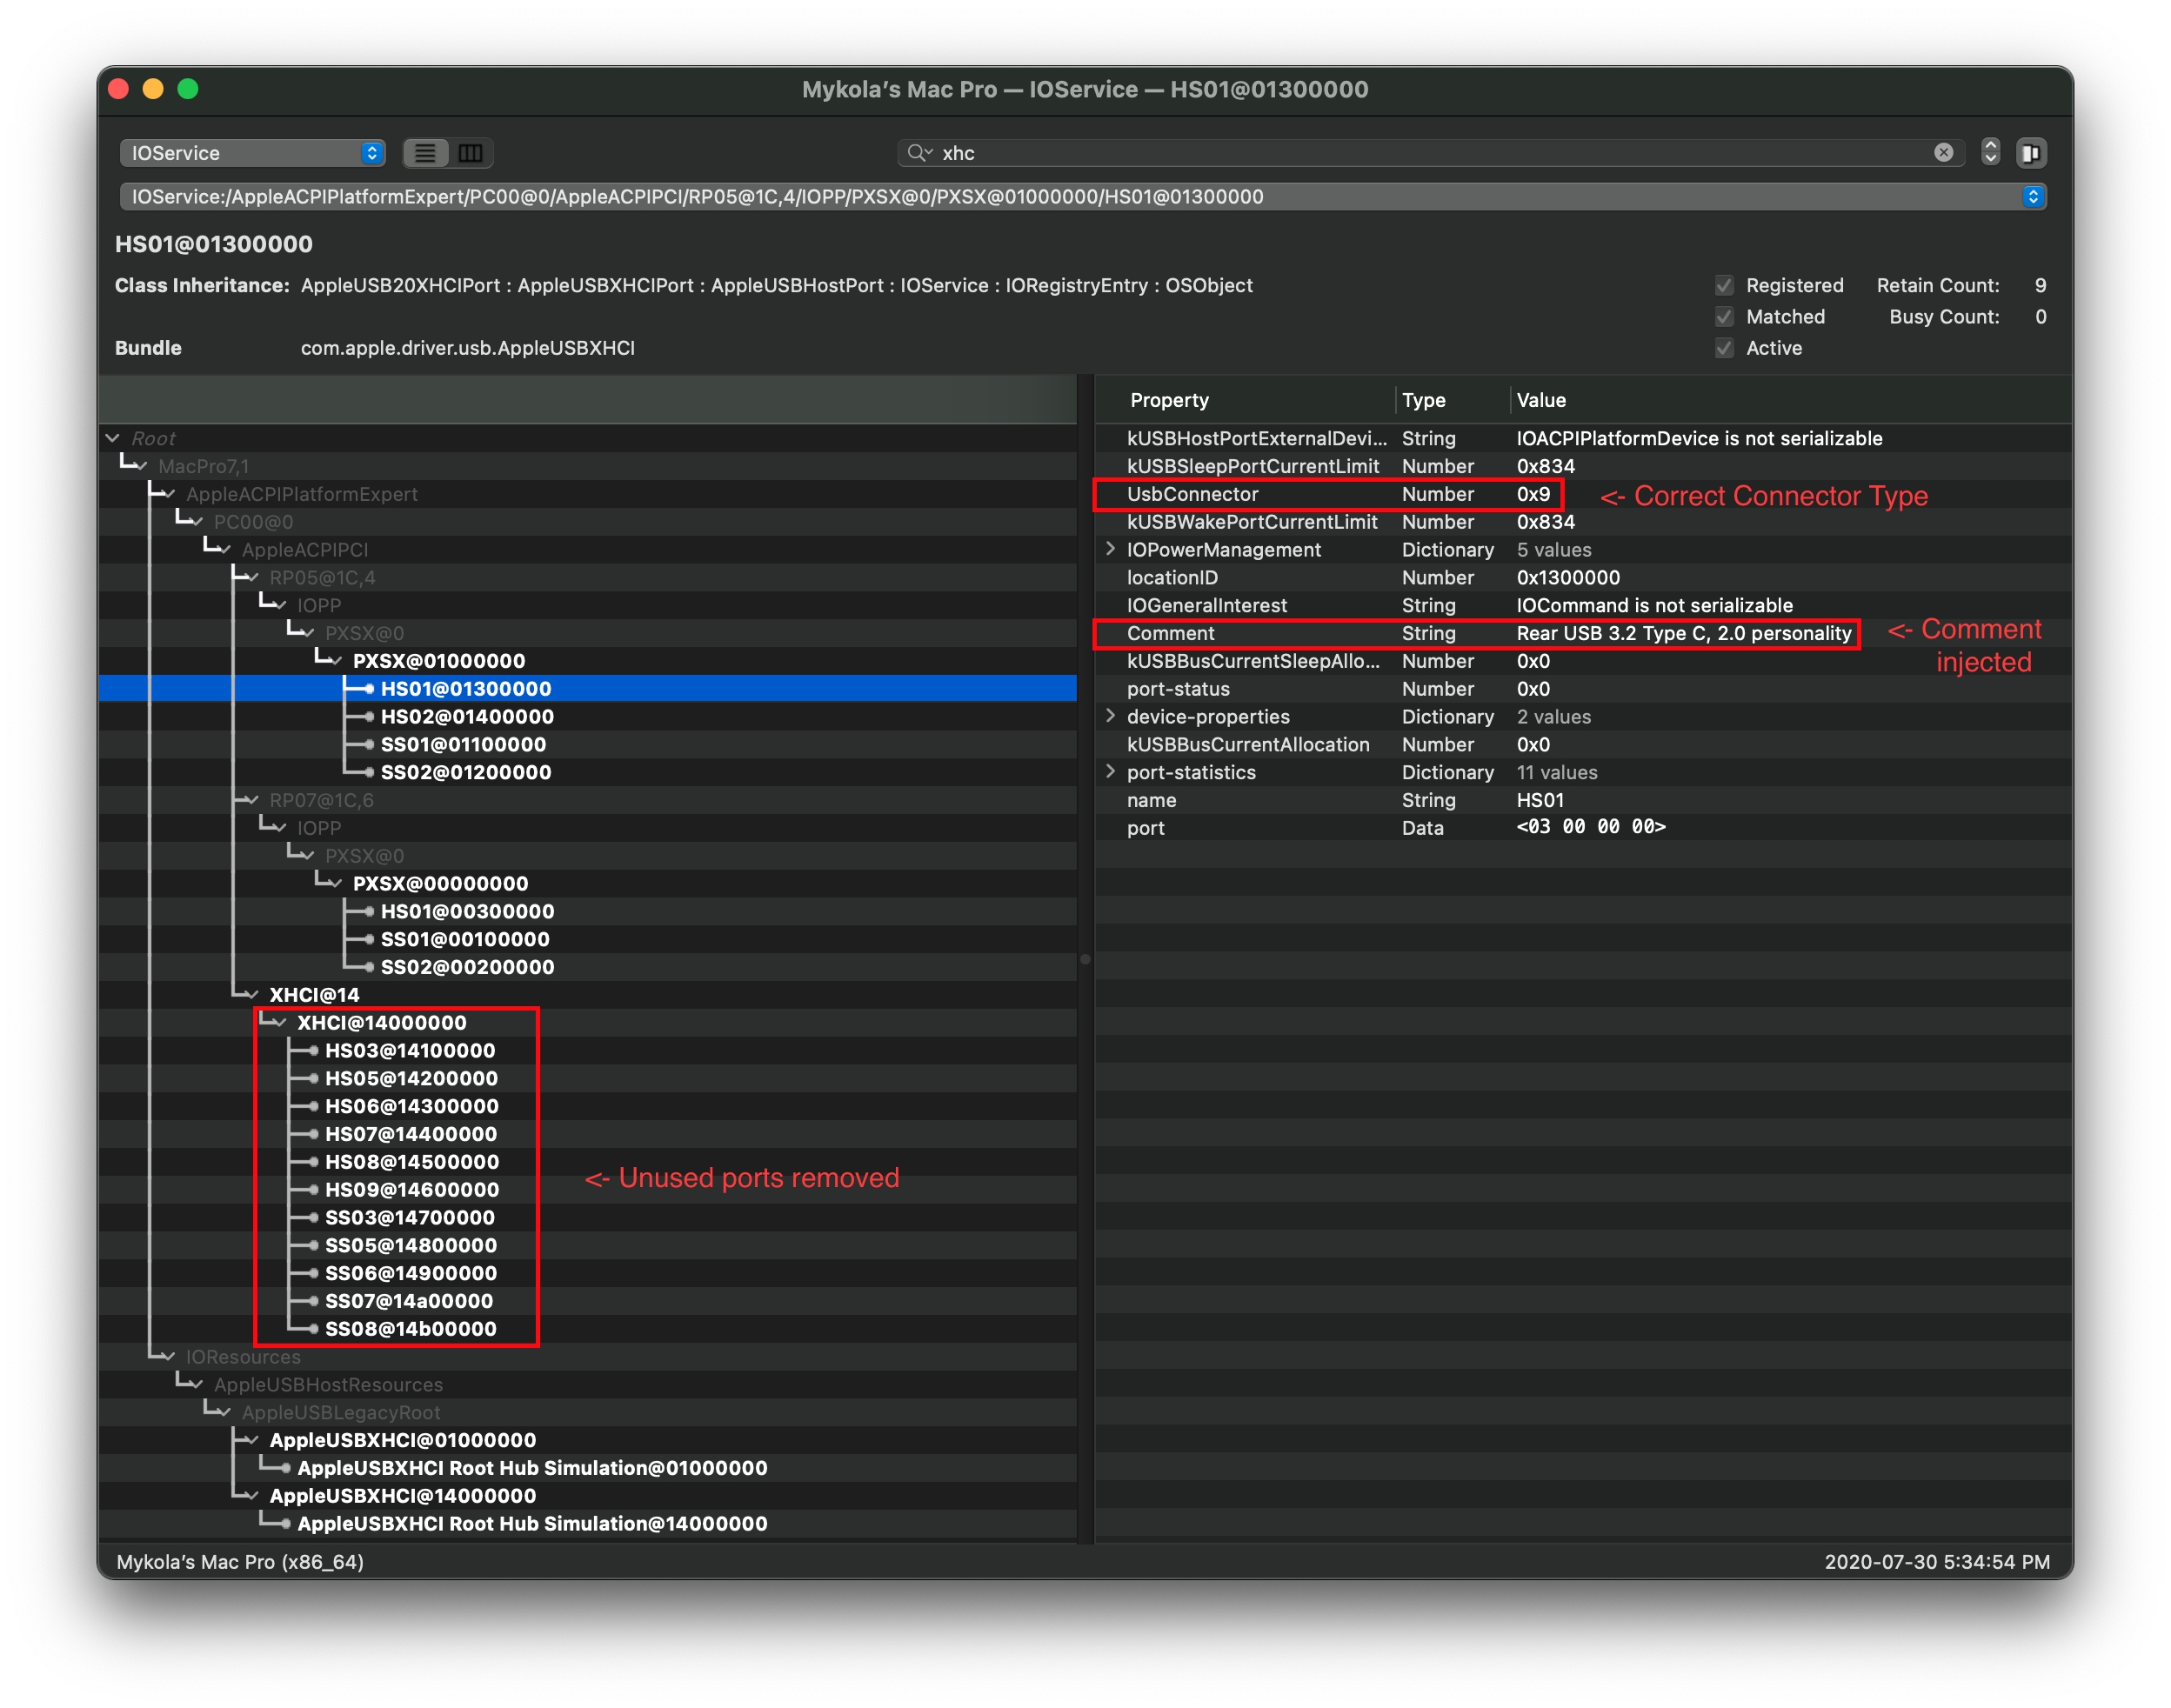
Task: Toggle the Active checkbox
Action: click(1724, 348)
